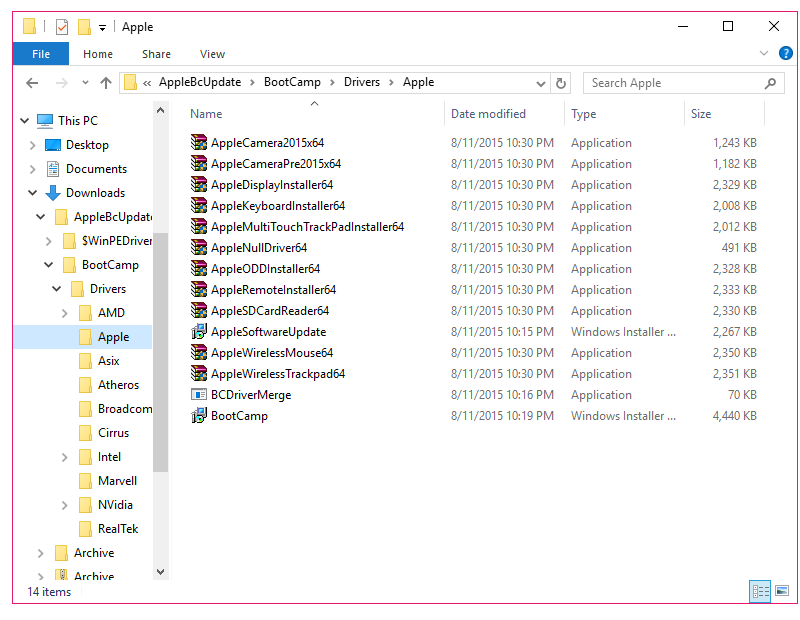The image size is (800, 620).
Task: Collapse the BootCamp tree node
Action: 48,264
